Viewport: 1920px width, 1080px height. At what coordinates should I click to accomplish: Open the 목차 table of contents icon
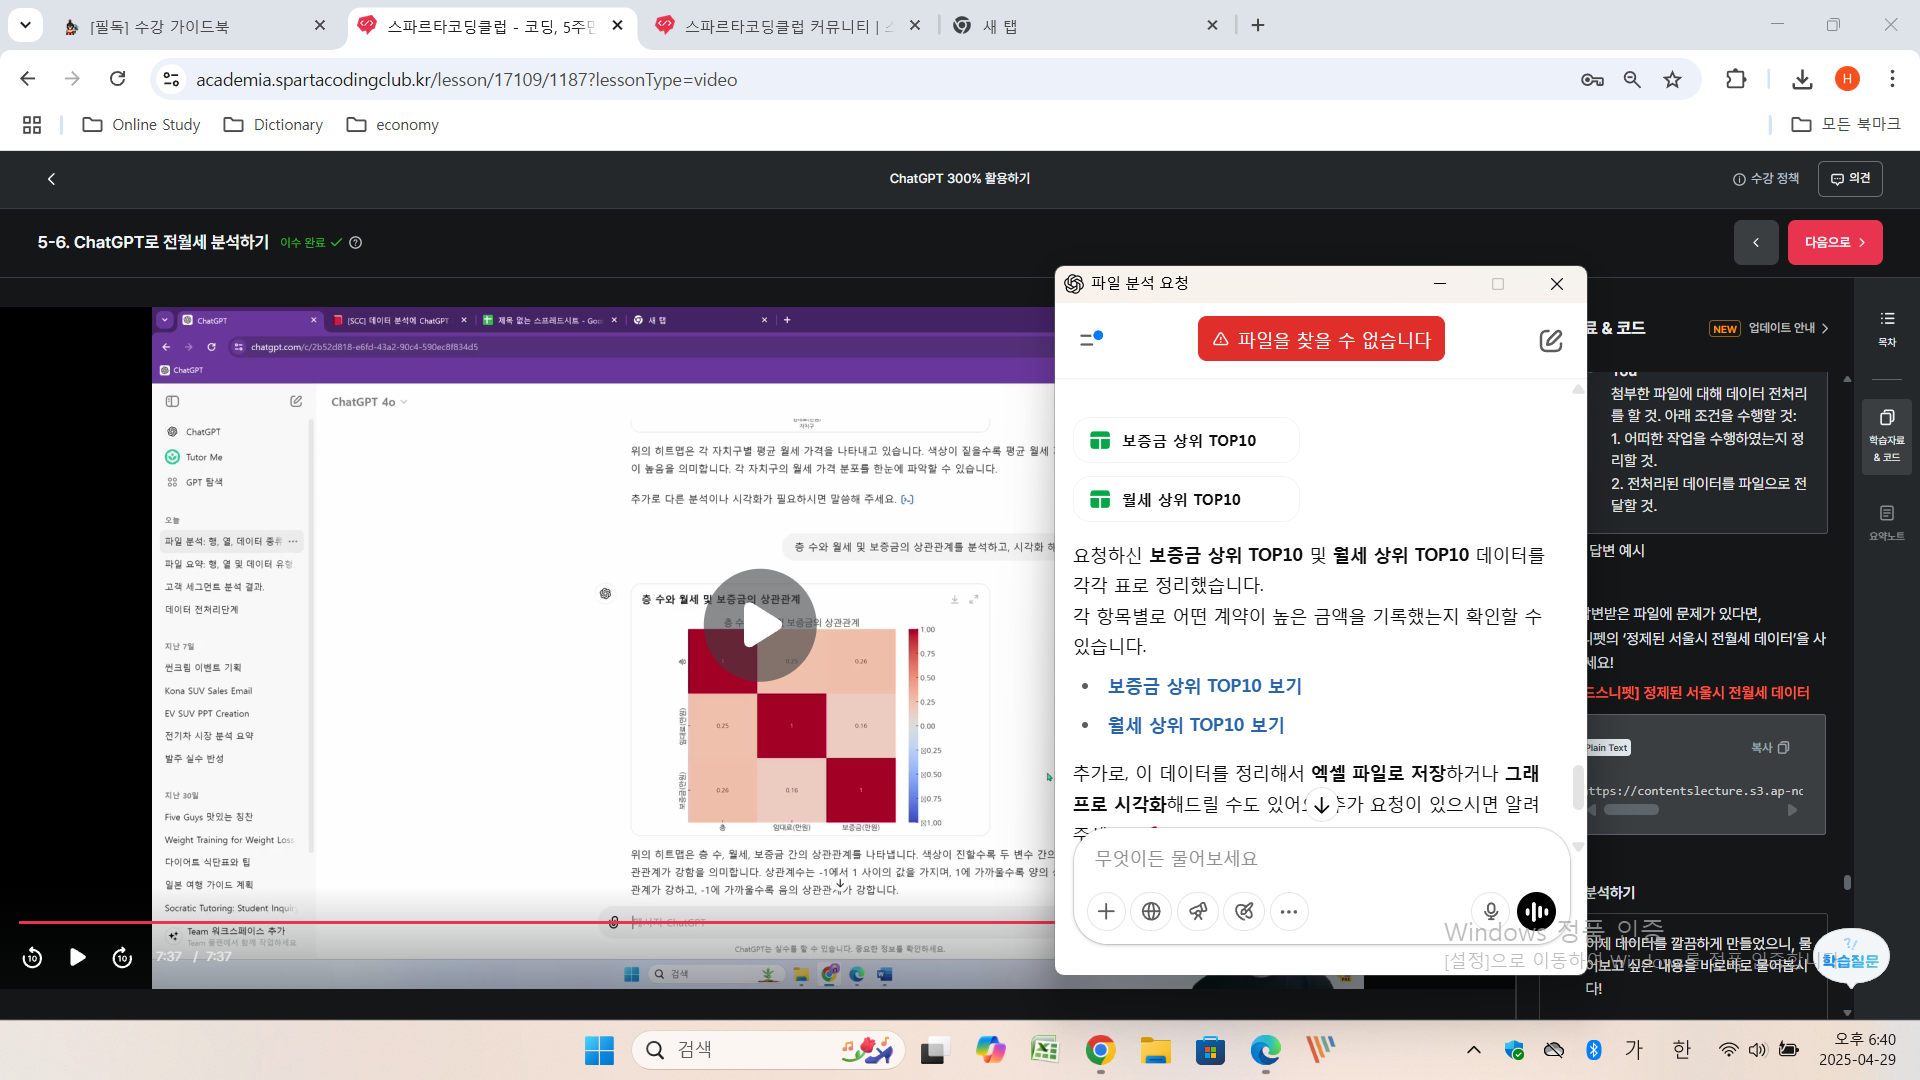[x=1887, y=328]
